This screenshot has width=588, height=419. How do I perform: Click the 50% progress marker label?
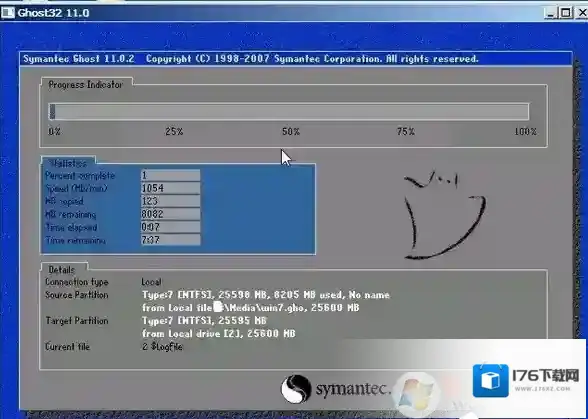click(x=291, y=132)
